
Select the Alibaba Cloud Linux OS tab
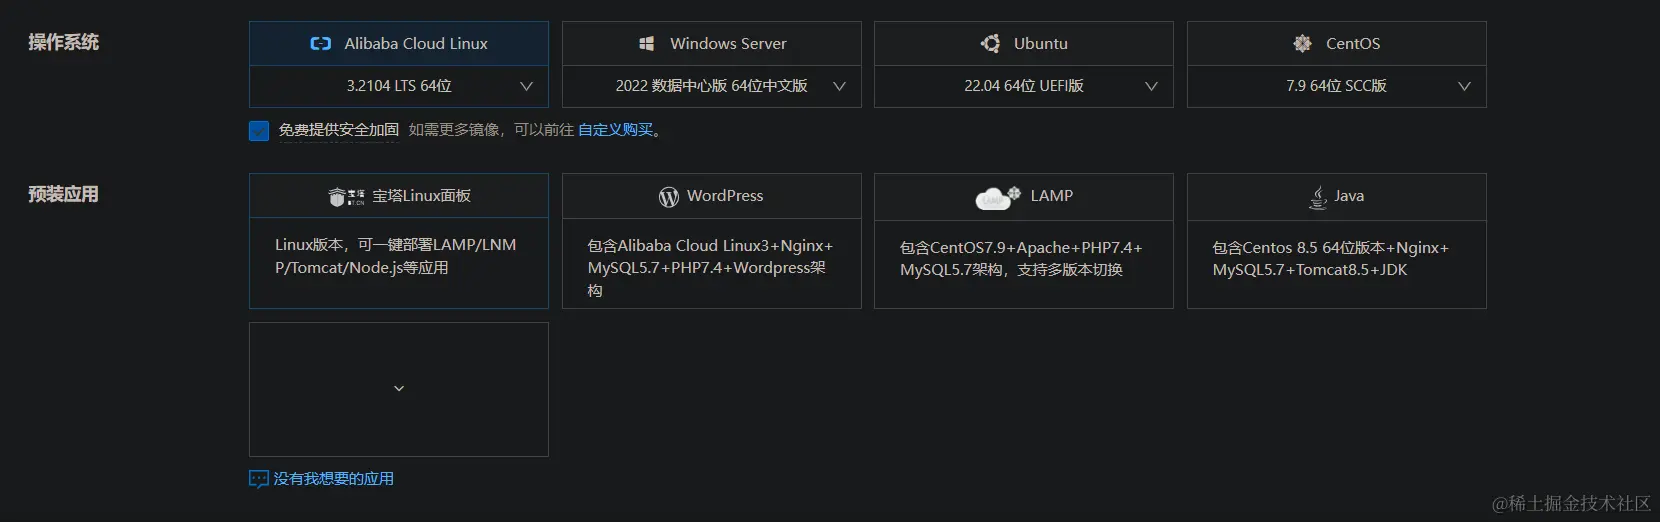[399, 44]
